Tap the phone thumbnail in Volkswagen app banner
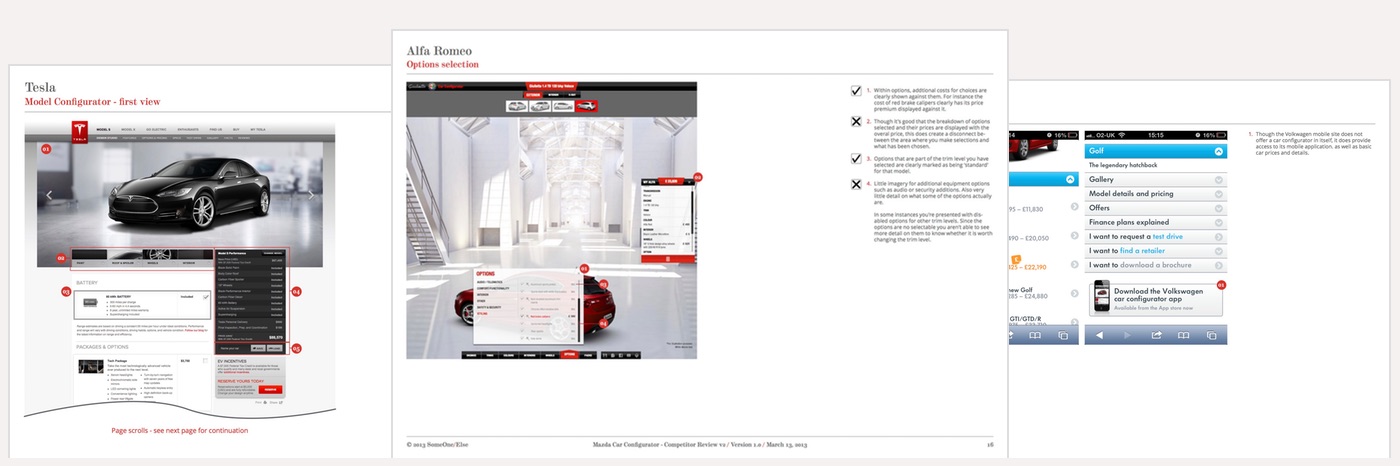 pos(1100,296)
